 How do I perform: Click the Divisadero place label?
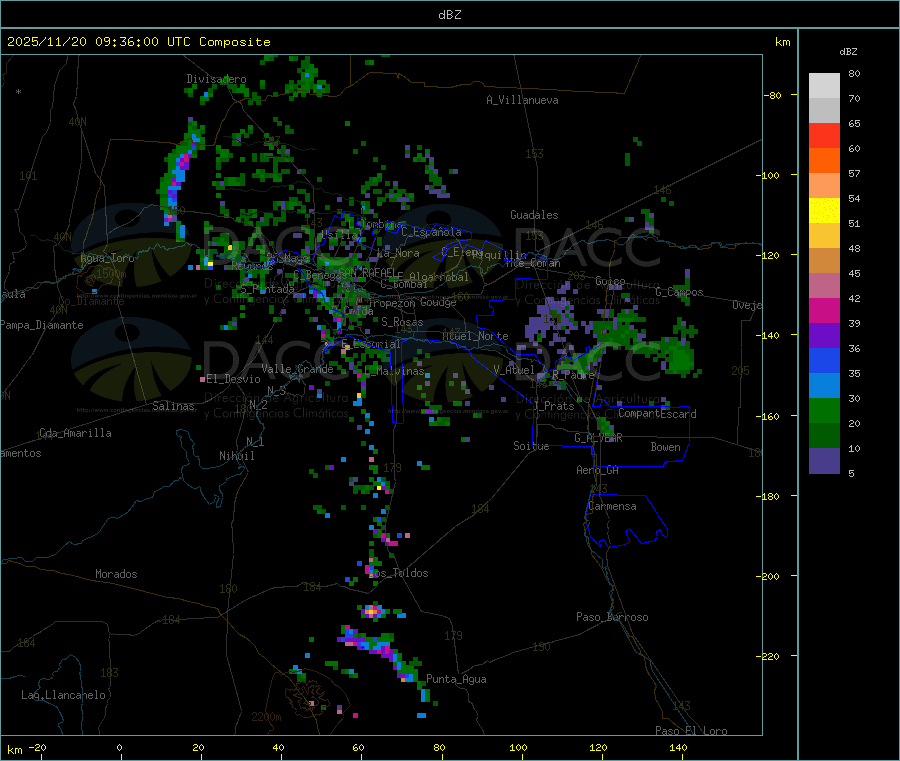(x=216, y=79)
